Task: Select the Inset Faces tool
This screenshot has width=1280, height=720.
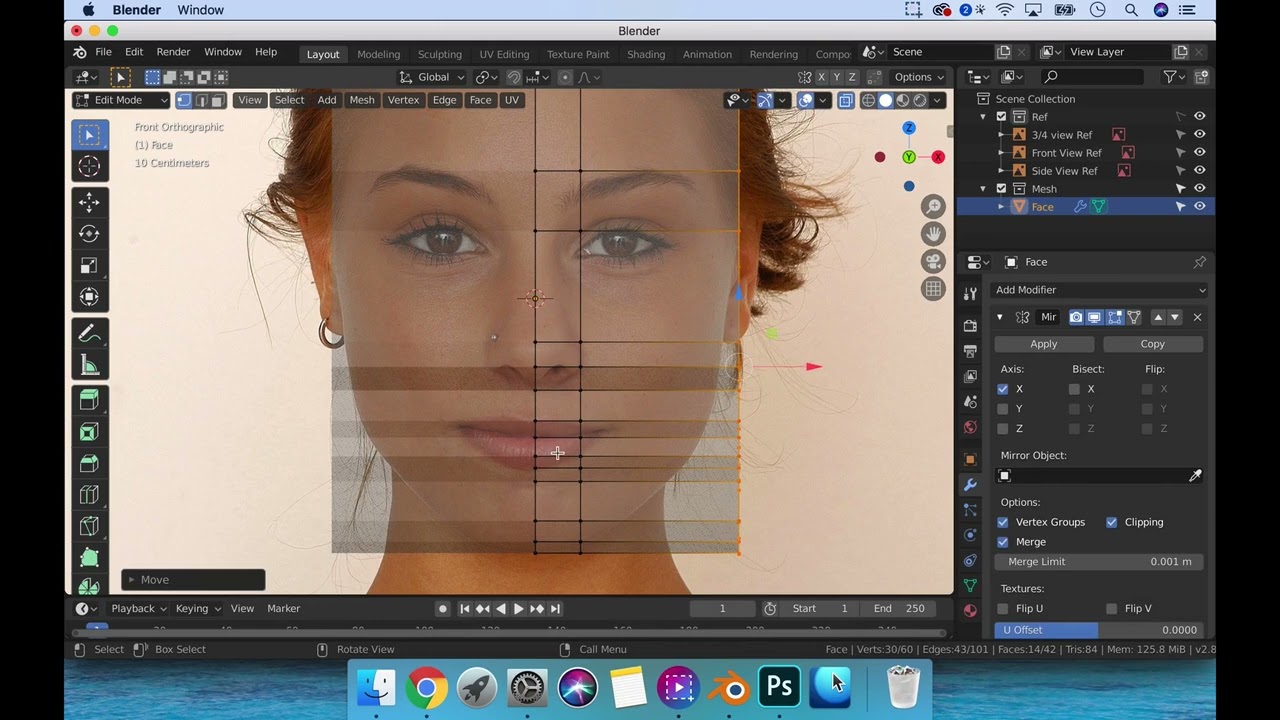Action: [x=89, y=432]
